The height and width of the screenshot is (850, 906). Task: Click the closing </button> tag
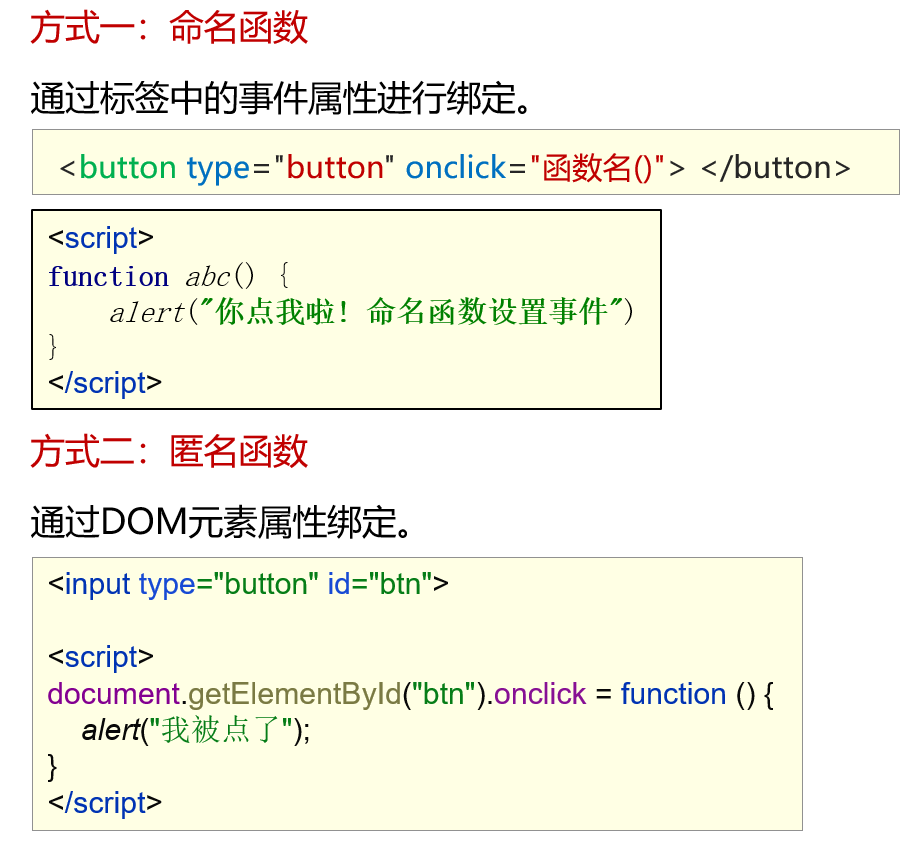click(775, 168)
